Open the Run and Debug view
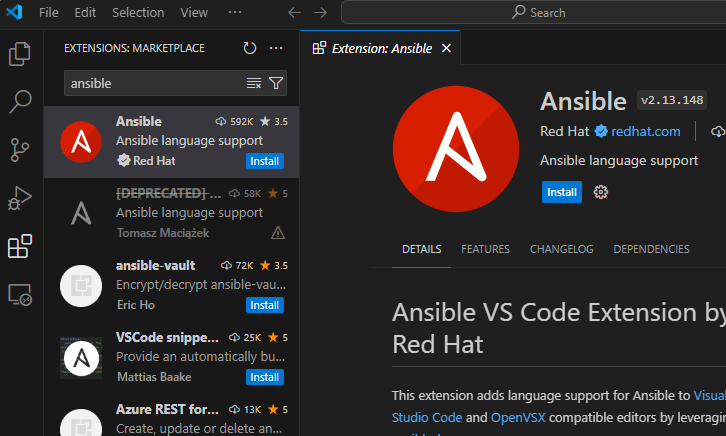 click(x=19, y=198)
